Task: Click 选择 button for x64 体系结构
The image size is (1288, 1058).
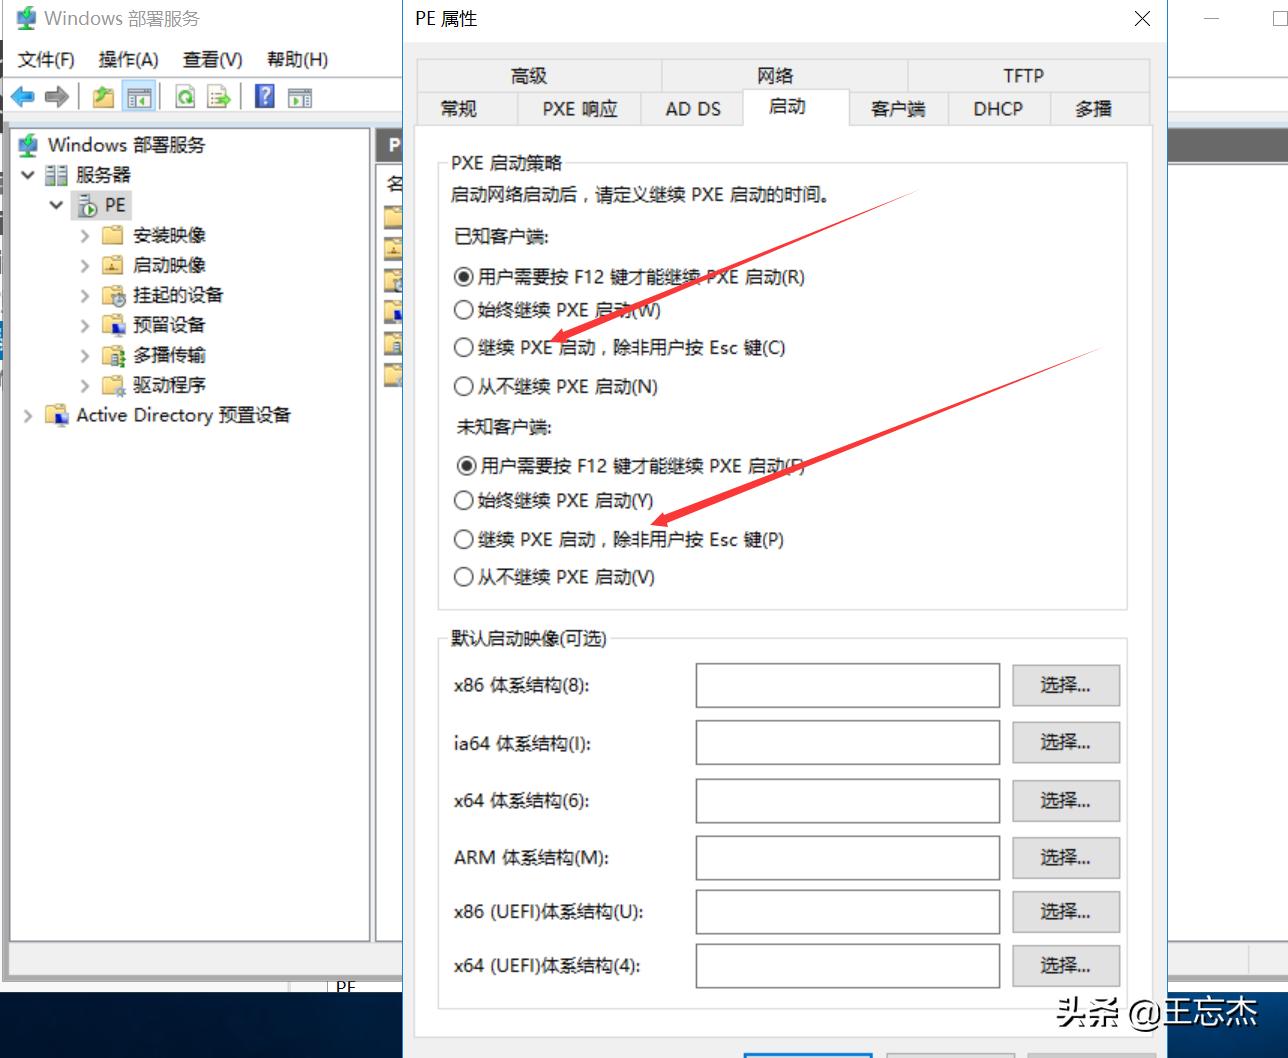Action: [1065, 801]
